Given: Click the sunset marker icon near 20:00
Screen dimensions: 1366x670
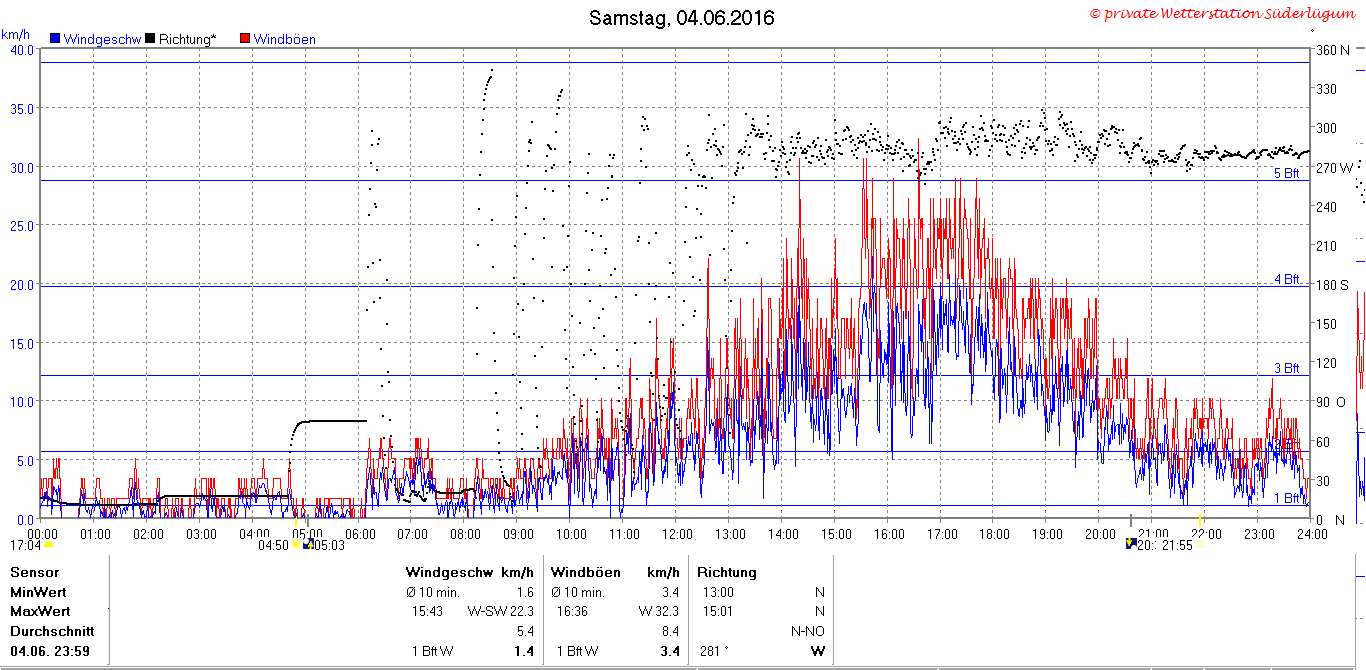Looking at the screenshot, I should tap(1131, 544).
